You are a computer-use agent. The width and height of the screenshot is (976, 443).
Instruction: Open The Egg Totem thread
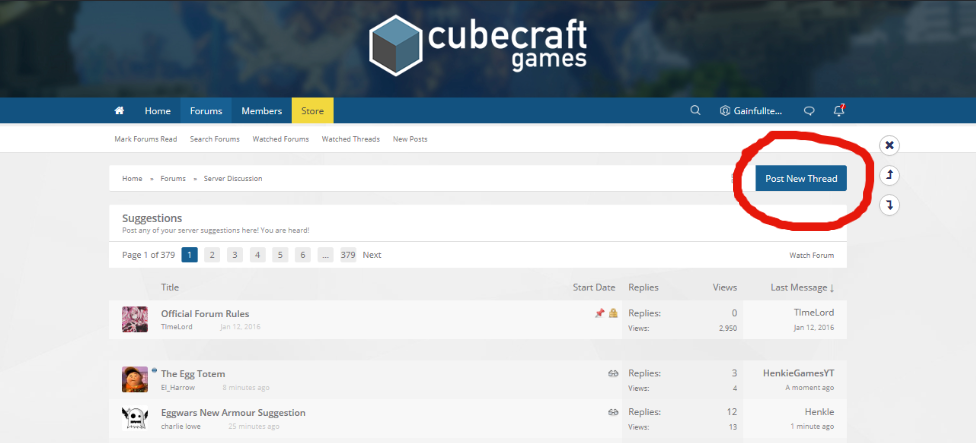pyautogui.click(x=193, y=374)
